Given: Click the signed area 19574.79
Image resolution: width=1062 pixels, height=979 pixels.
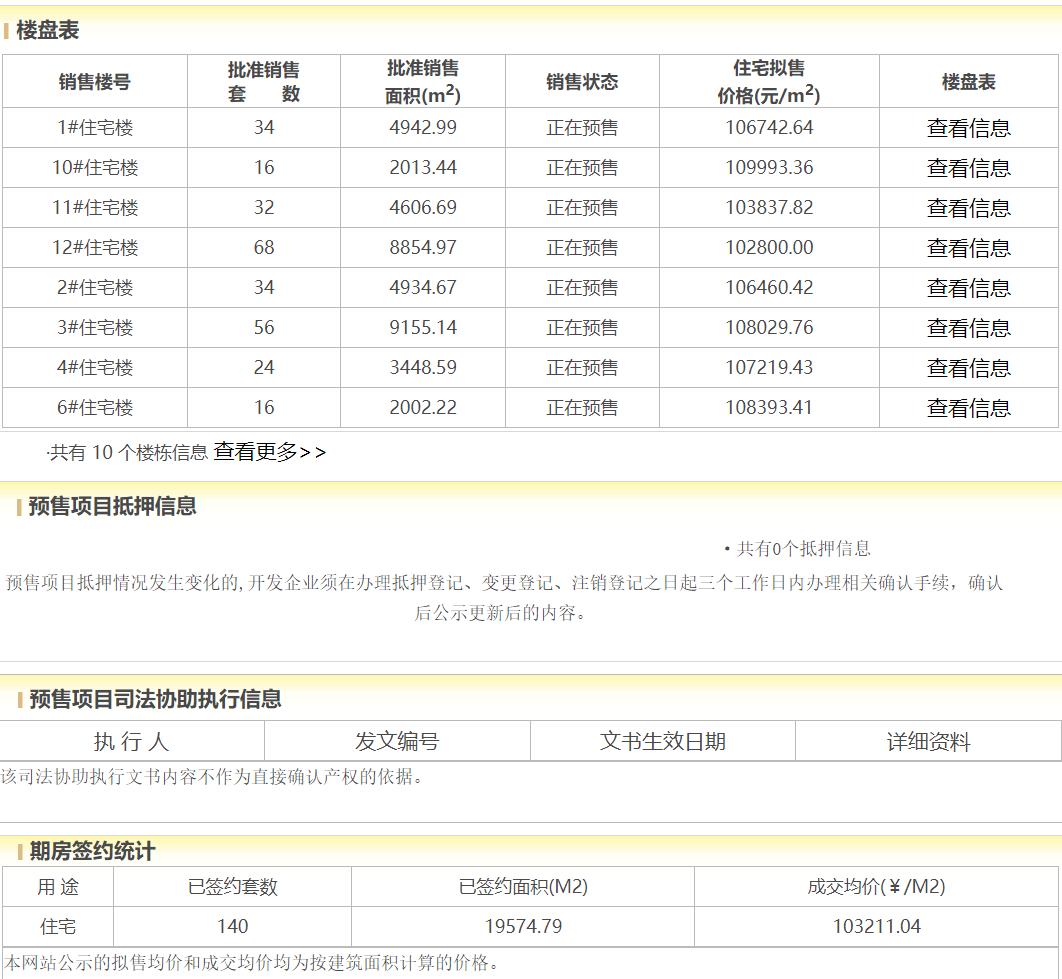Looking at the screenshot, I should 523,926.
